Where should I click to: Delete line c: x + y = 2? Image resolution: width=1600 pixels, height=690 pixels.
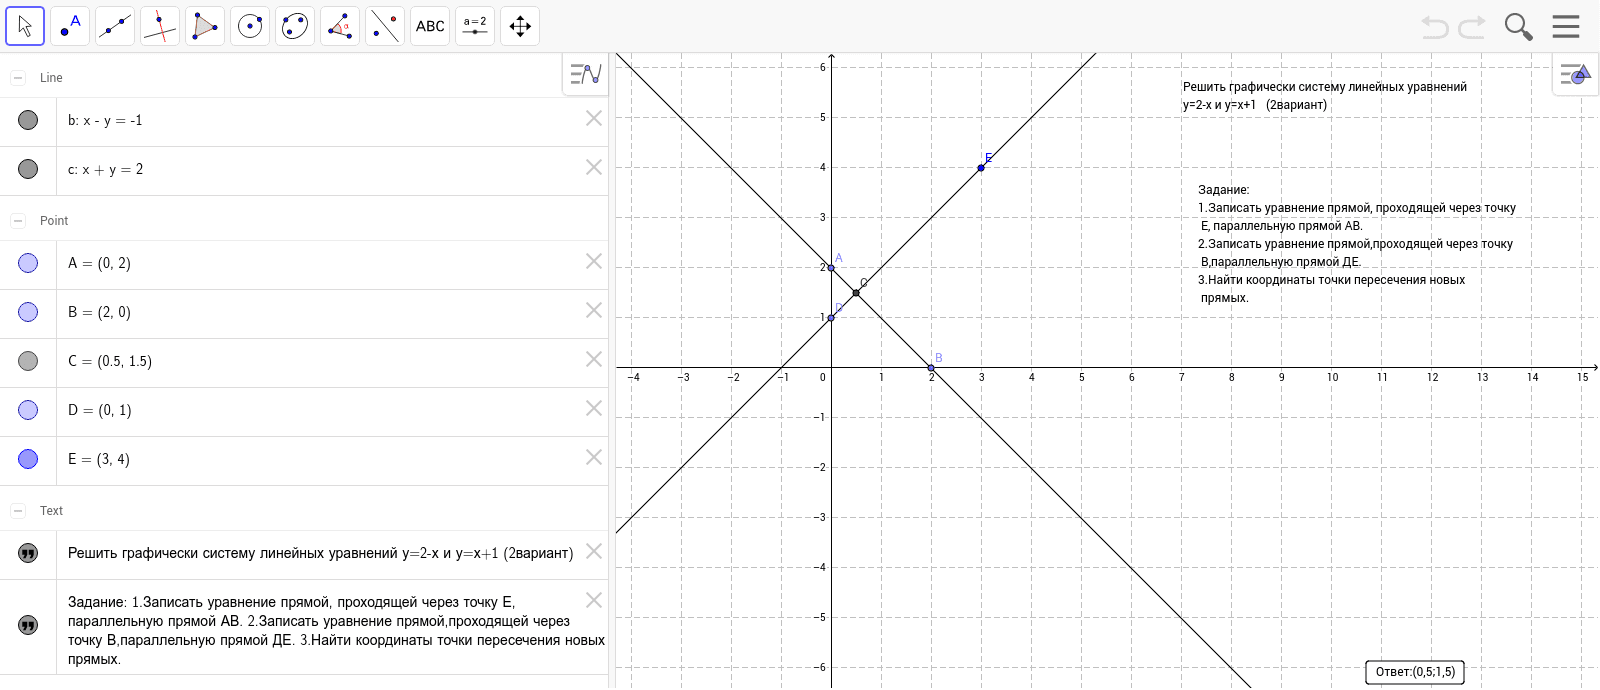(x=594, y=167)
